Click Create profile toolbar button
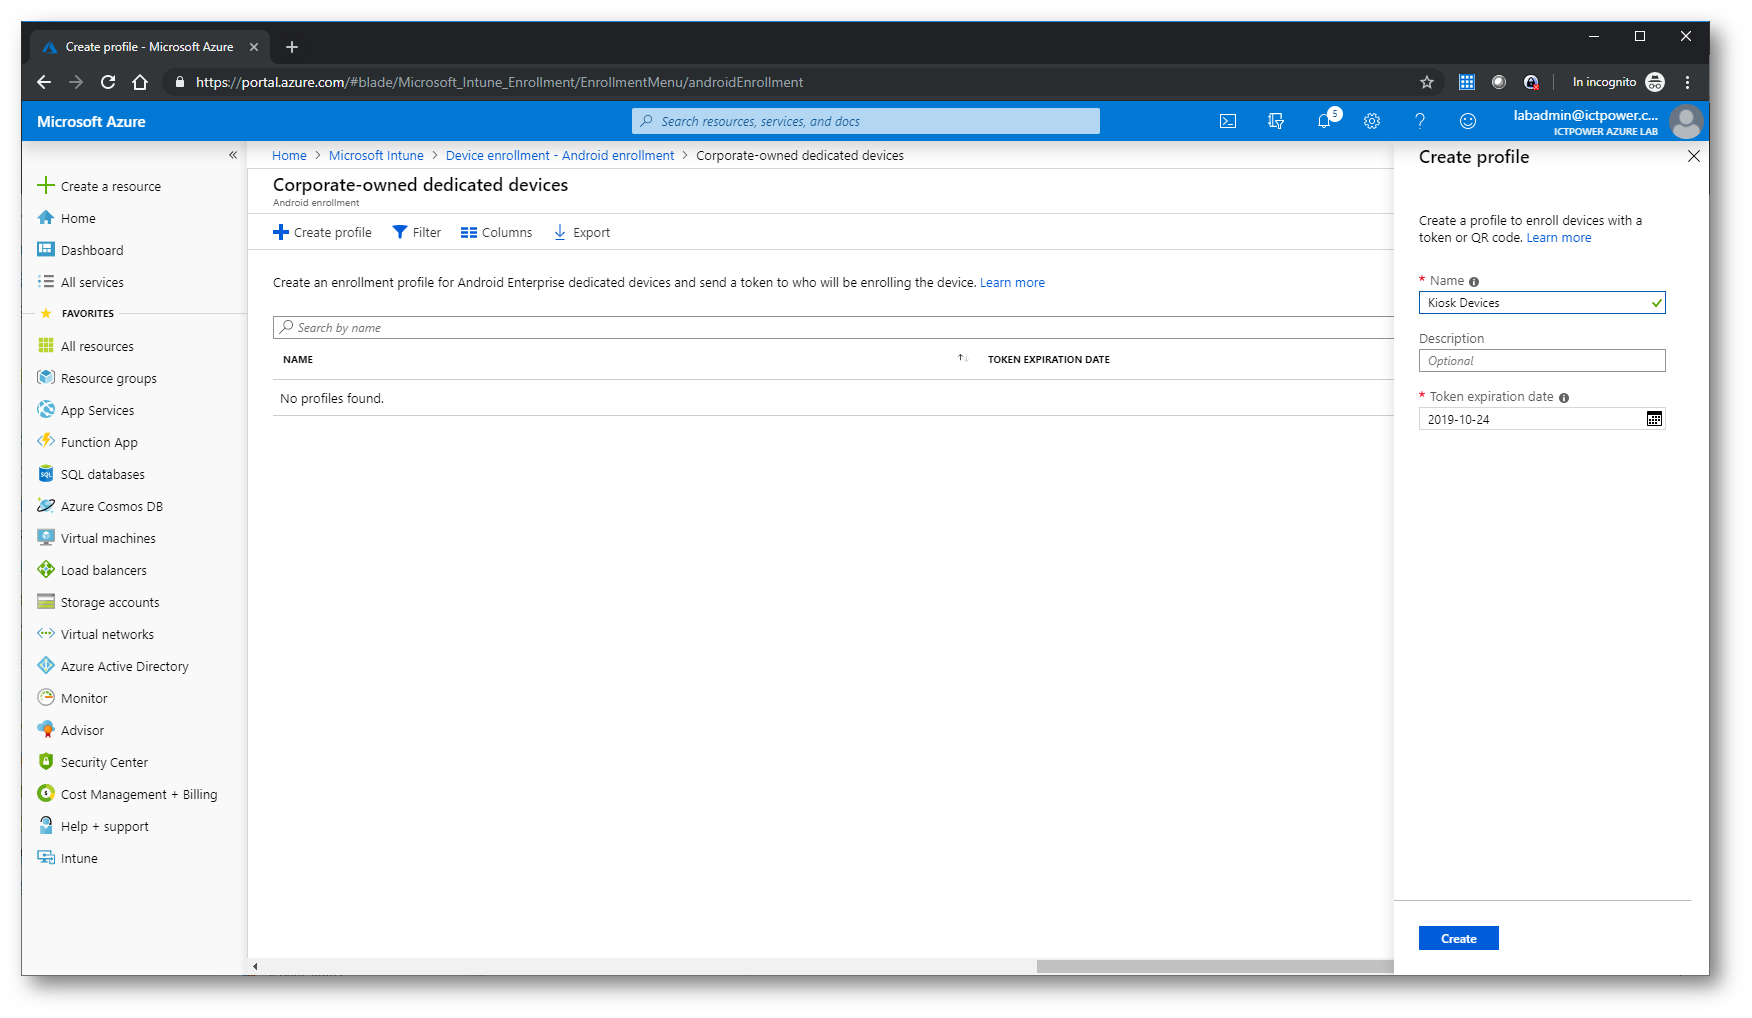1752x1018 pixels. tap(322, 232)
